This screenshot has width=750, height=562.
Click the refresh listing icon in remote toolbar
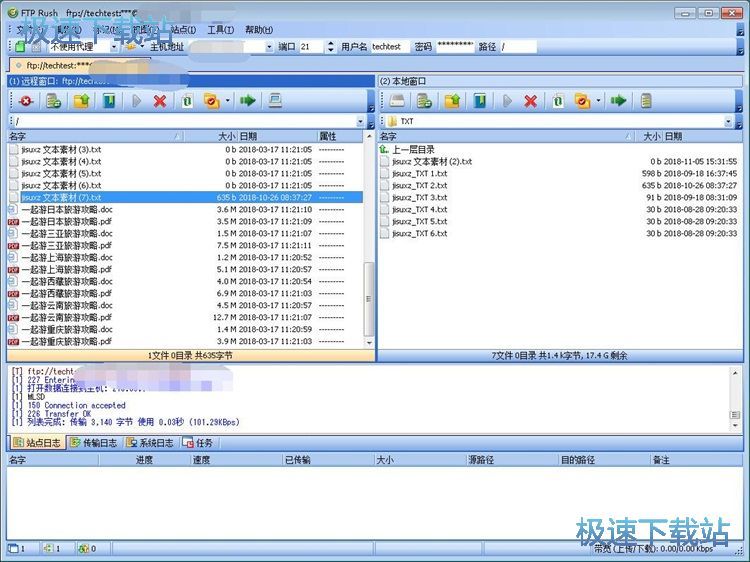click(53, 101)
